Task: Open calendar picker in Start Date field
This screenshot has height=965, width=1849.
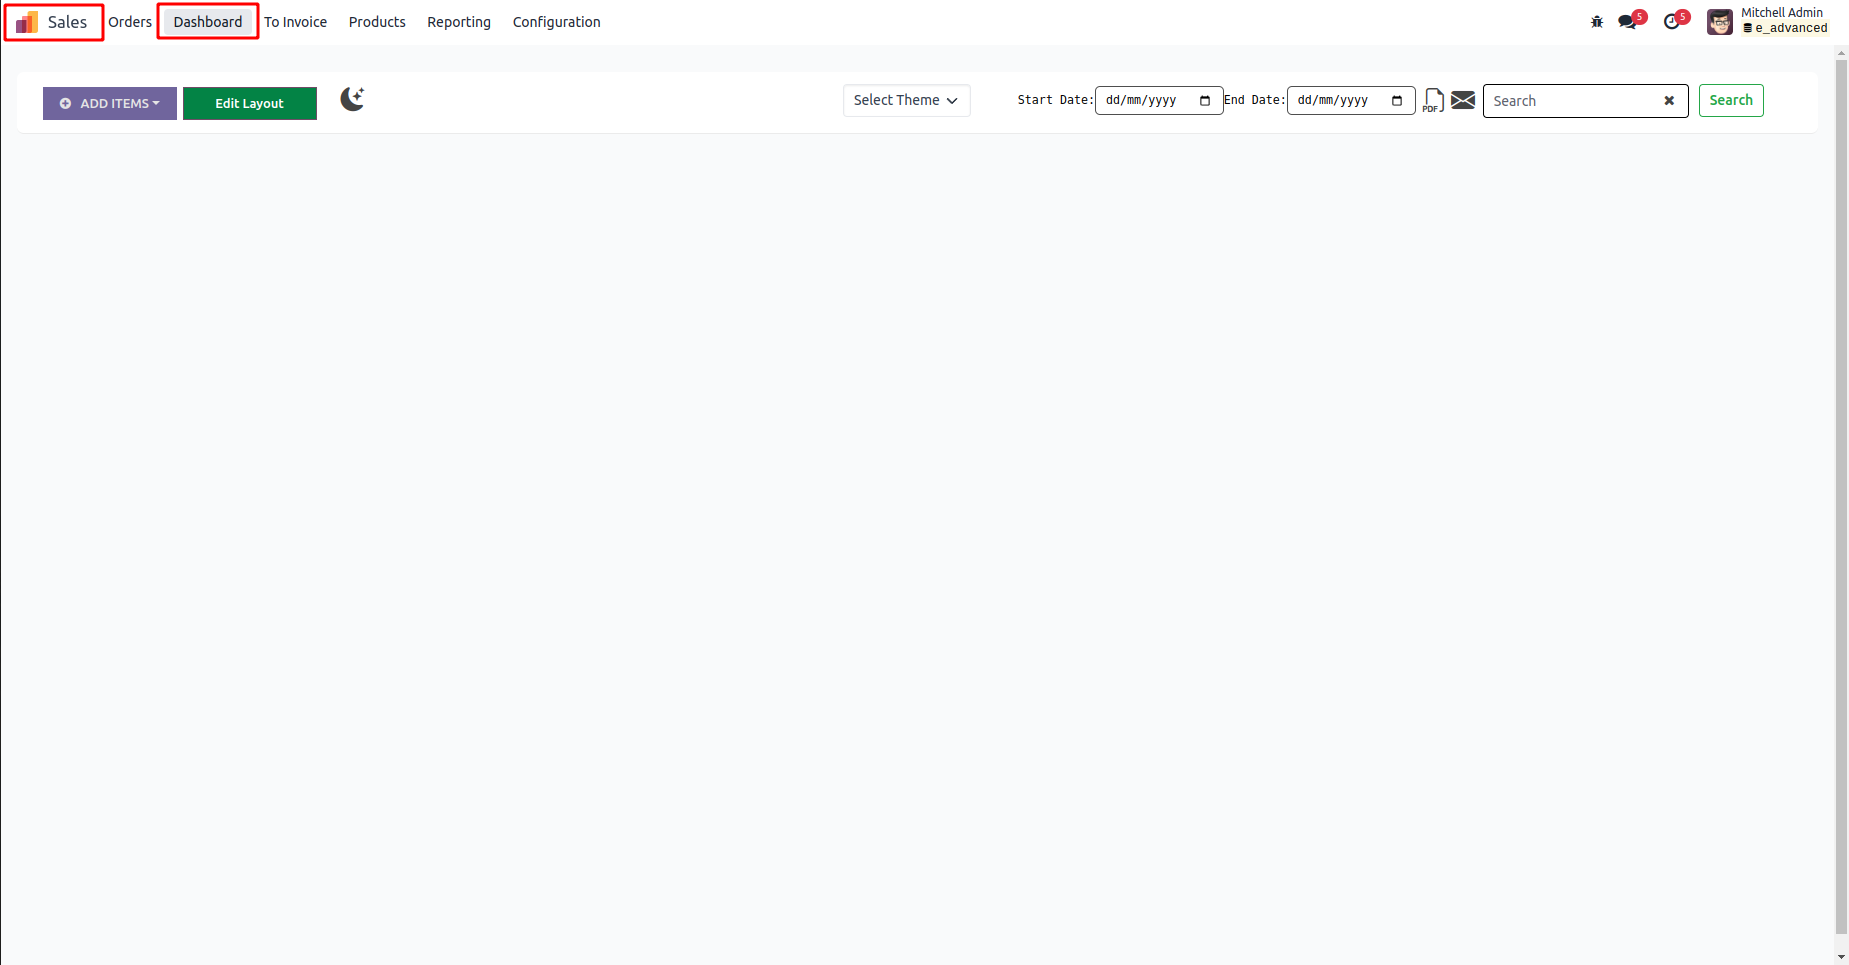Action: (1205, 101)
